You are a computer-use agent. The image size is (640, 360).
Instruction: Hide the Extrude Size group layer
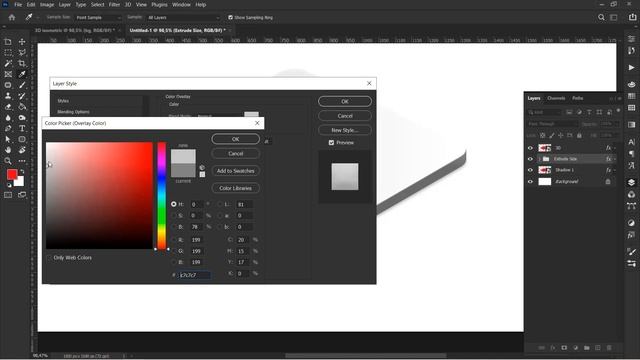coord(530,159)
